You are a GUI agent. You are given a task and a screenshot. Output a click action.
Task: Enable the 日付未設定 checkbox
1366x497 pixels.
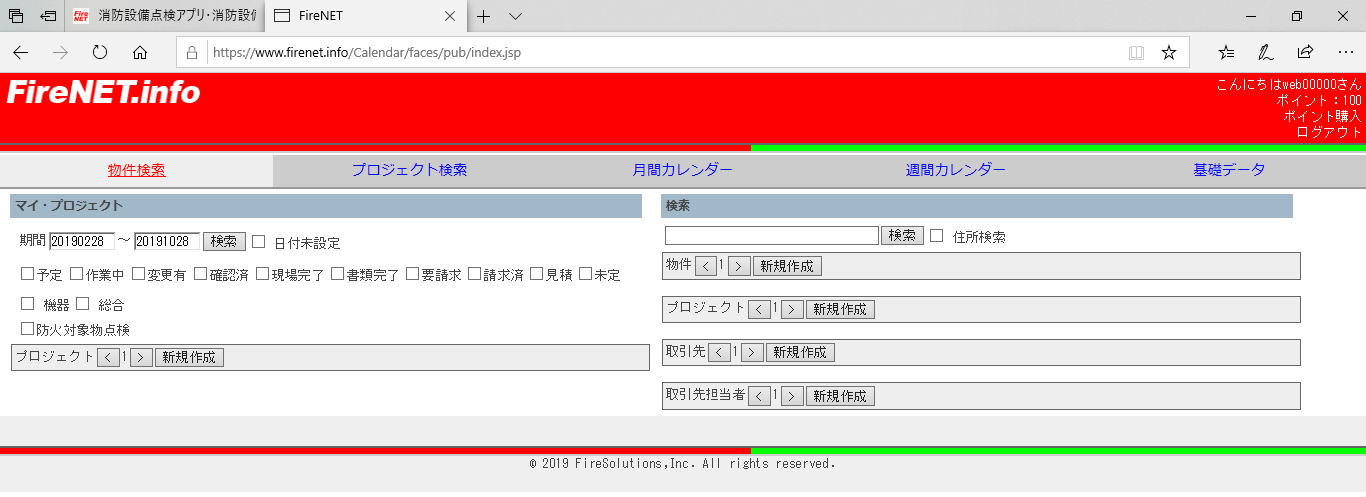(x=259, y=242)
